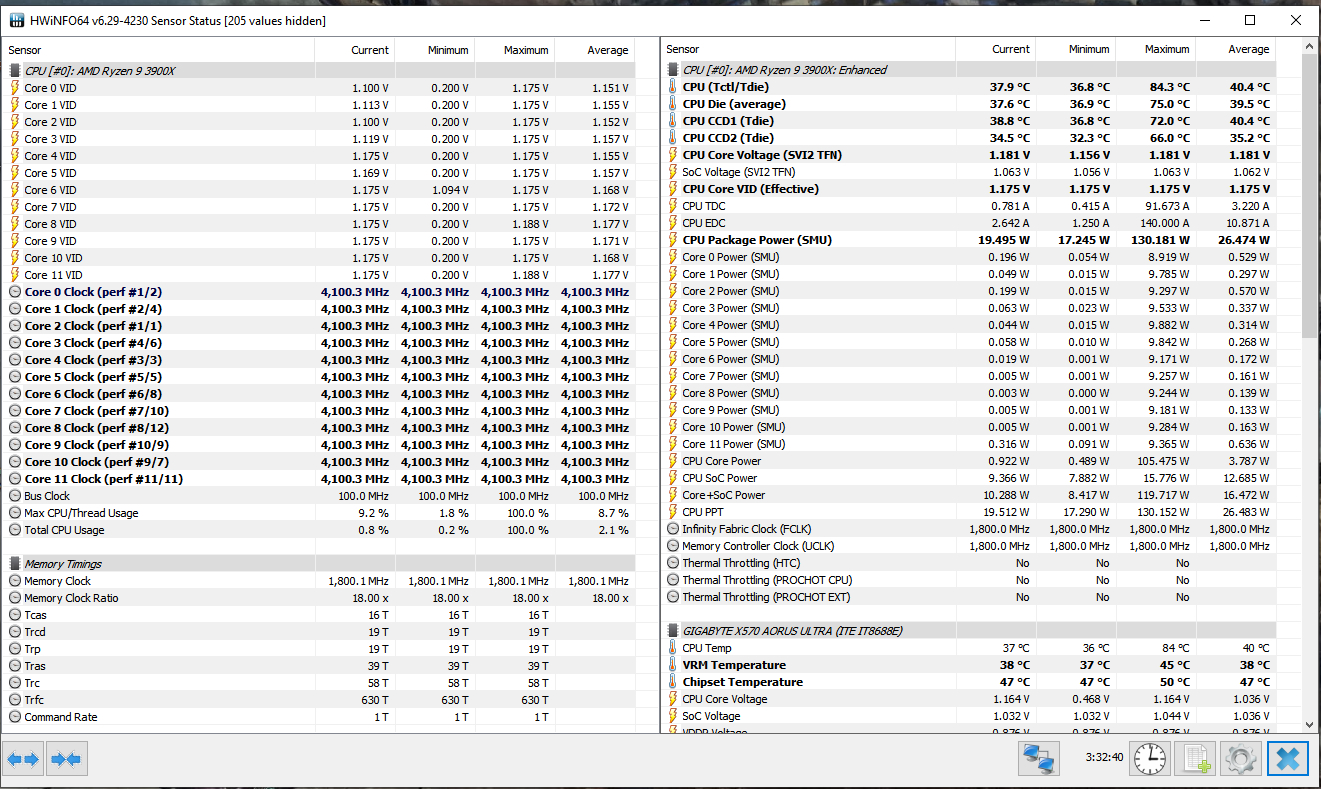Viewport: 1321px width, 789px height.
Task: Select the SoC Voltage (SVI2 TFN) row
Action: (x=969, y=172)
